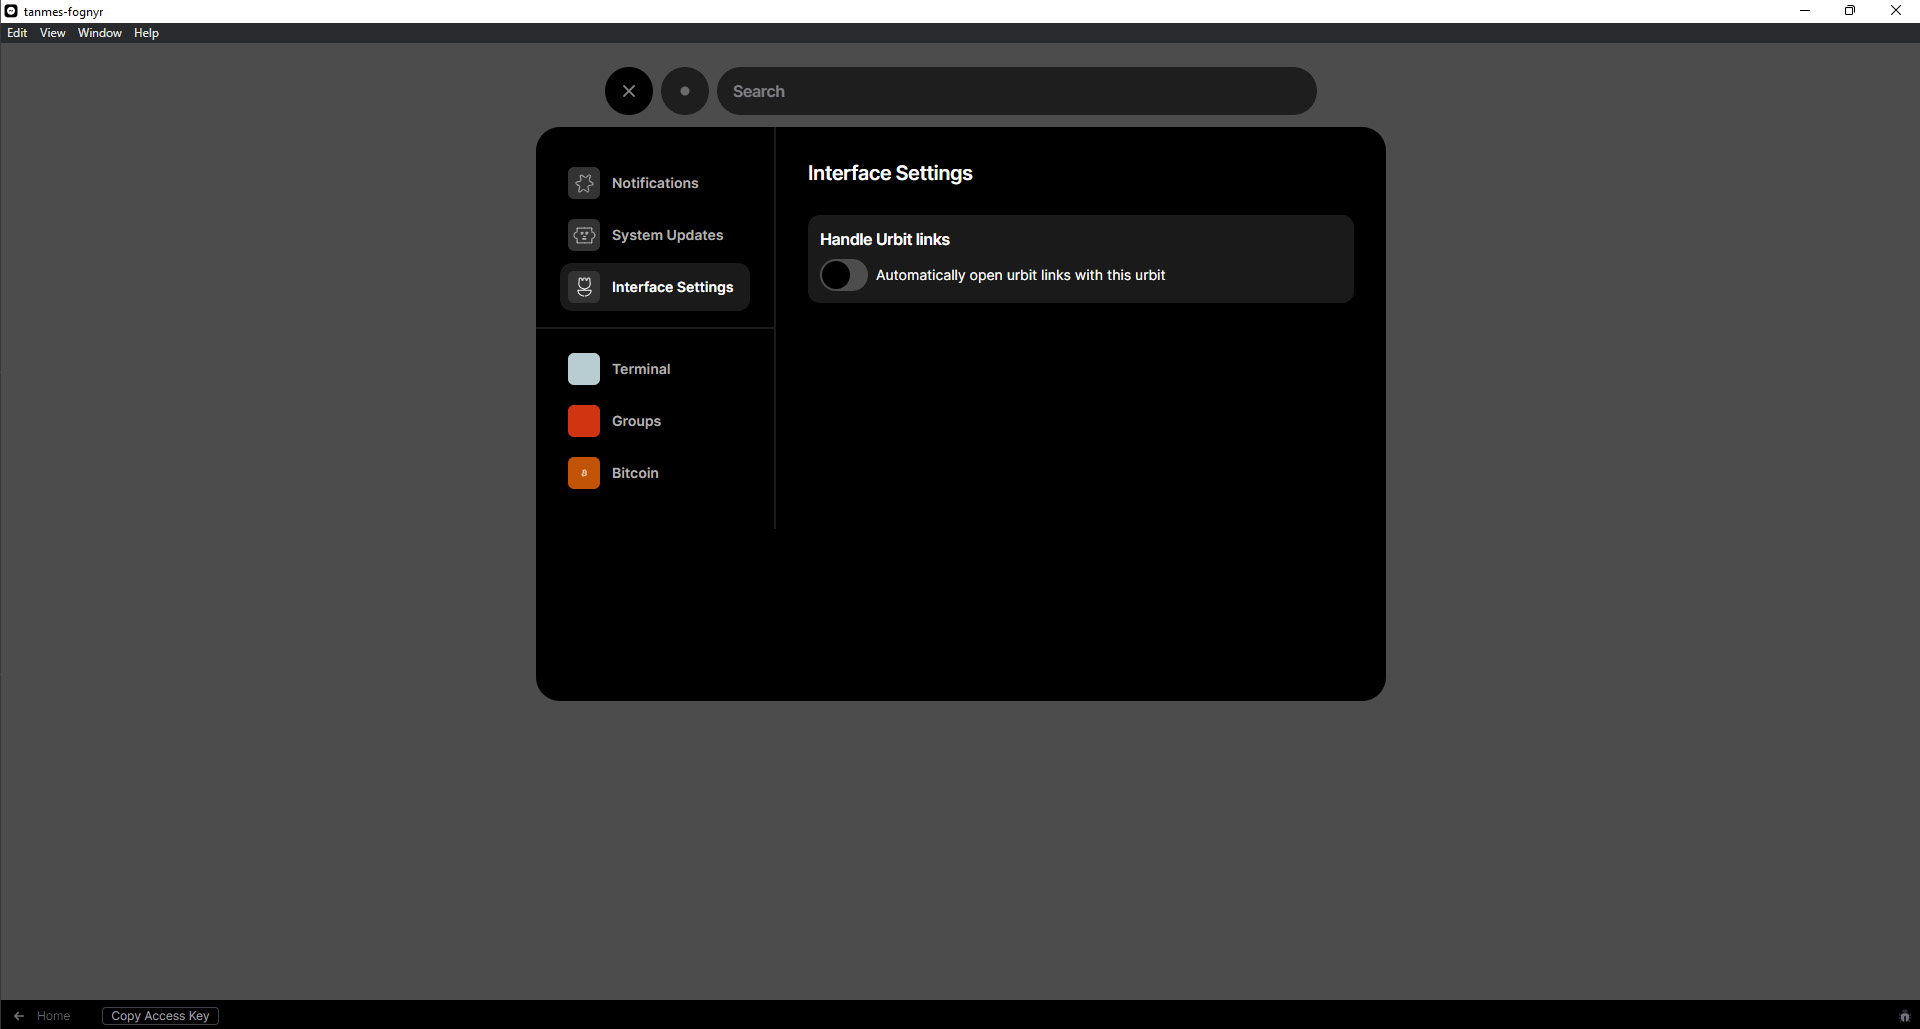Click the Handle Urbit links heading
1920x1029 pixels.
[x=885, y=239]
